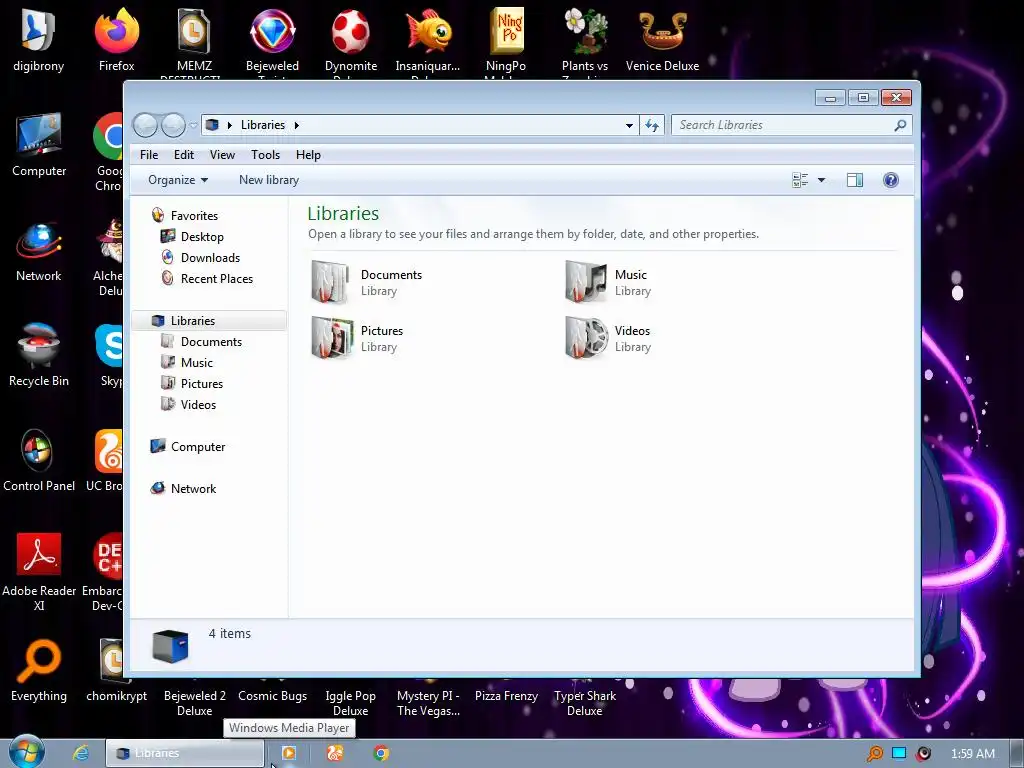This screenshot has width=1024, height=768.
Task: Click the Forward navigation arrow
Action: (x=173, y=125)
